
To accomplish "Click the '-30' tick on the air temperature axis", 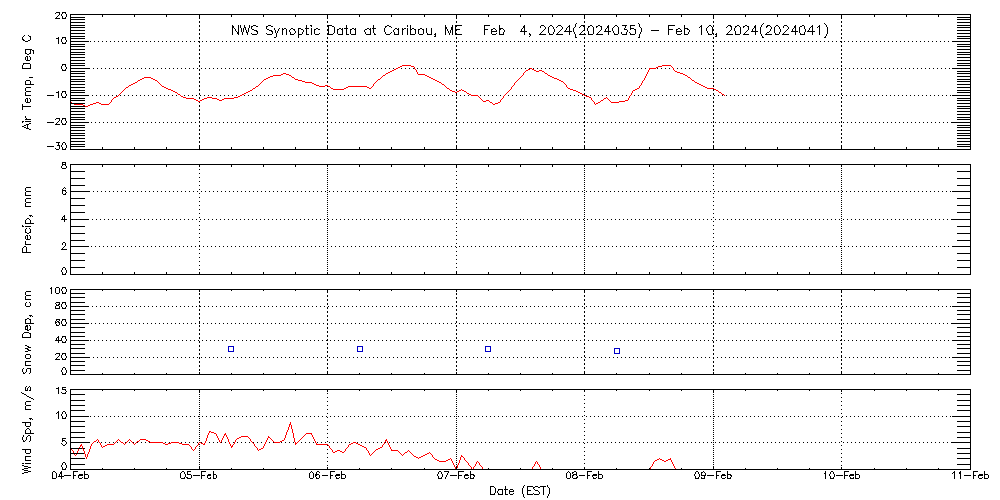I will (58, 146).
